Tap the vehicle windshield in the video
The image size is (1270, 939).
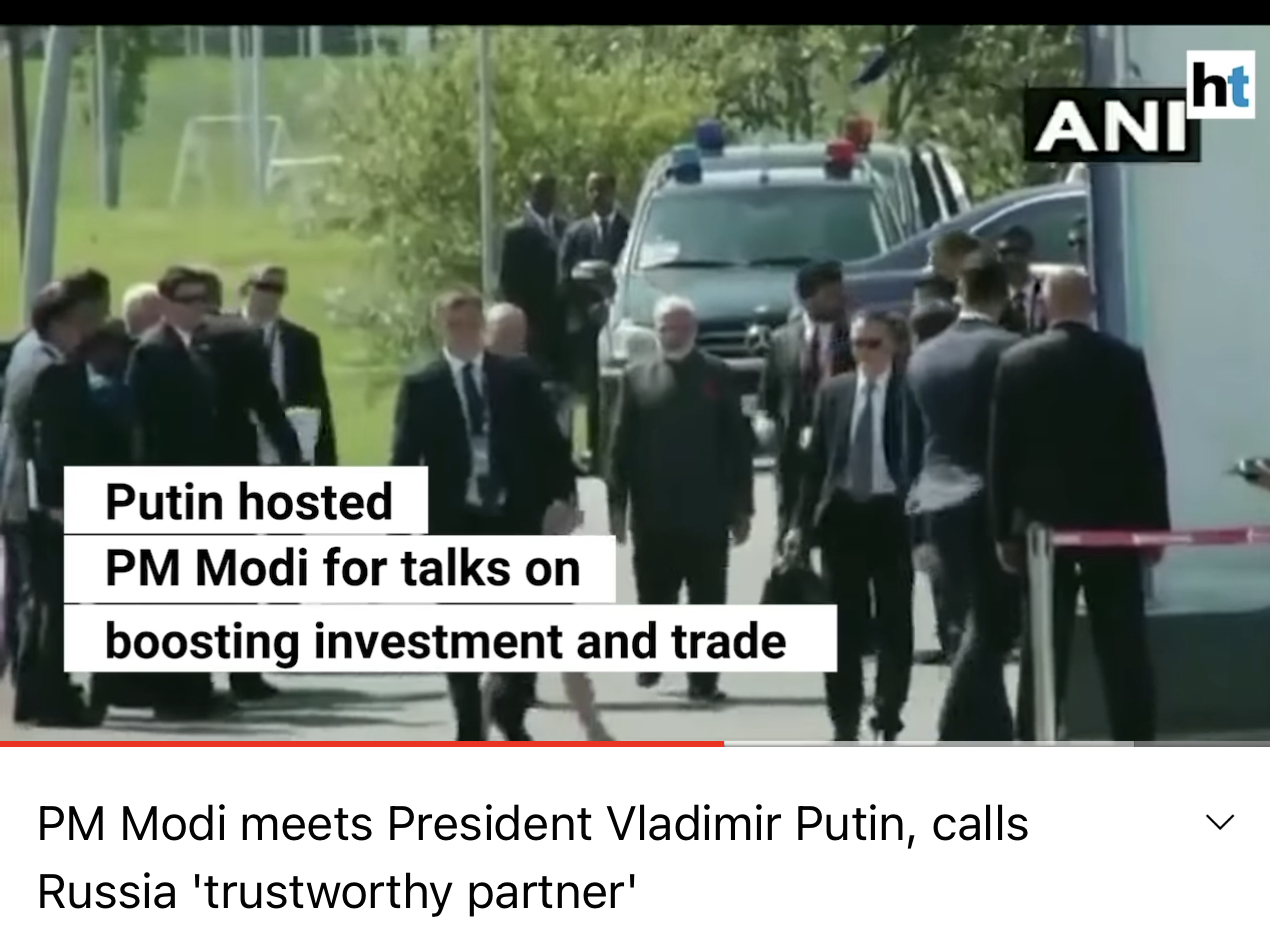(762, 226)
